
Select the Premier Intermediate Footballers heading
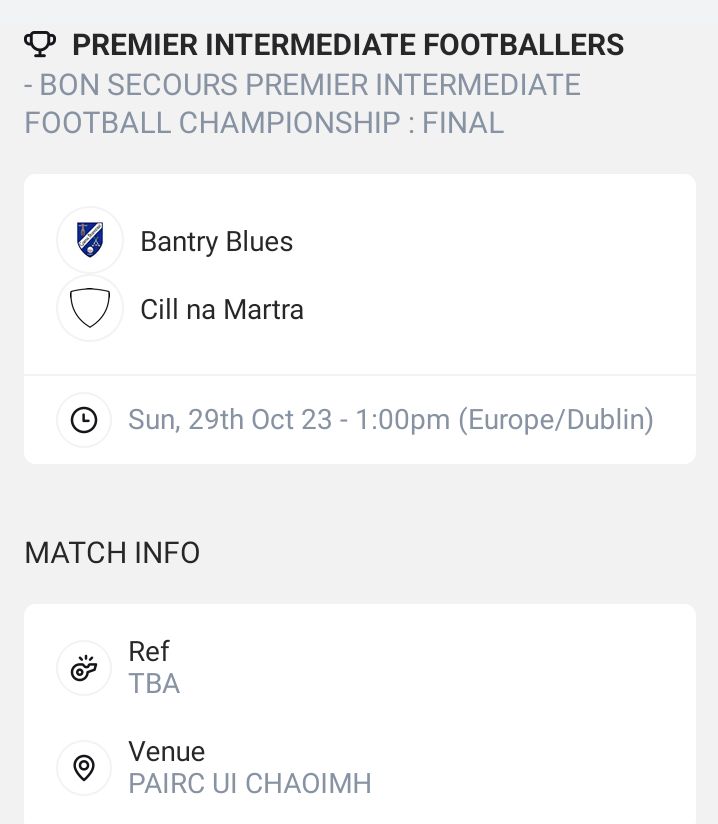[348, 45]
